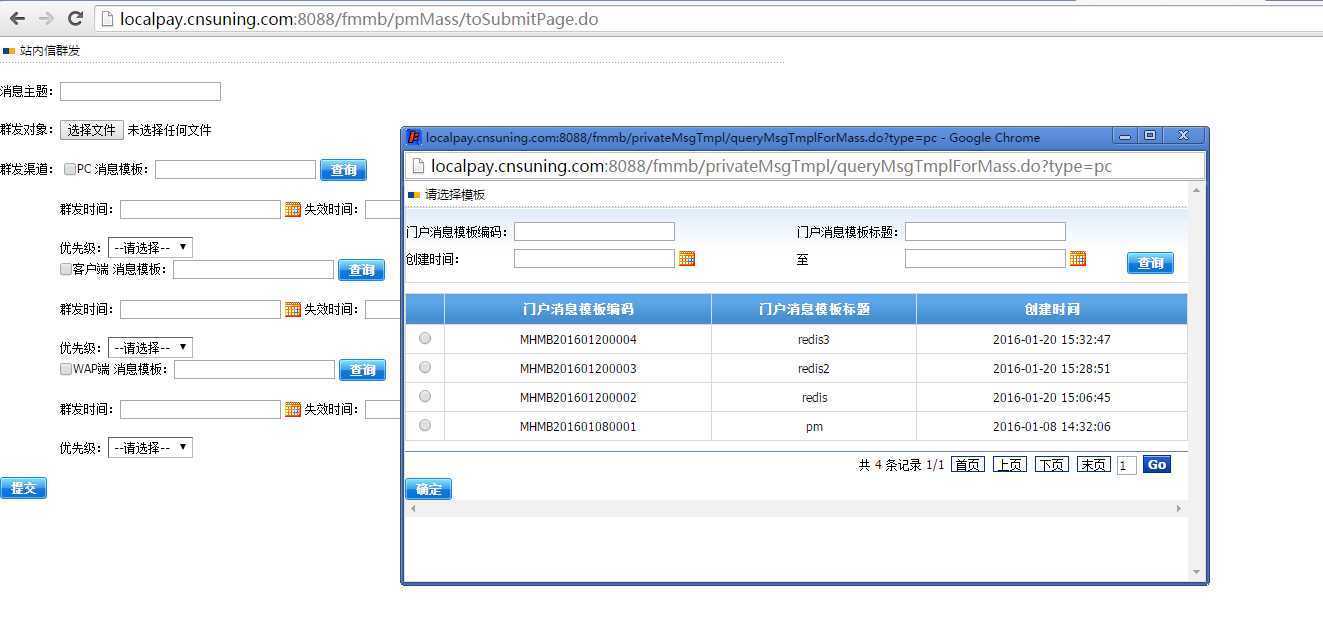The image size is (1323, 632).
Task: Click timestamp 2016-01-20 15:06:45
Action: click(x=1052, y=397)
